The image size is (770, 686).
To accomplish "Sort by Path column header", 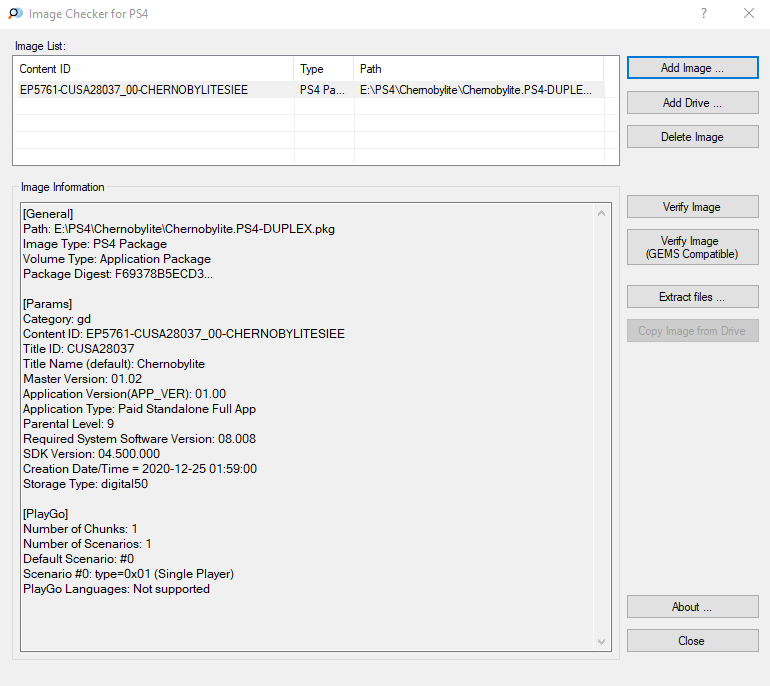I will (479, 69).
